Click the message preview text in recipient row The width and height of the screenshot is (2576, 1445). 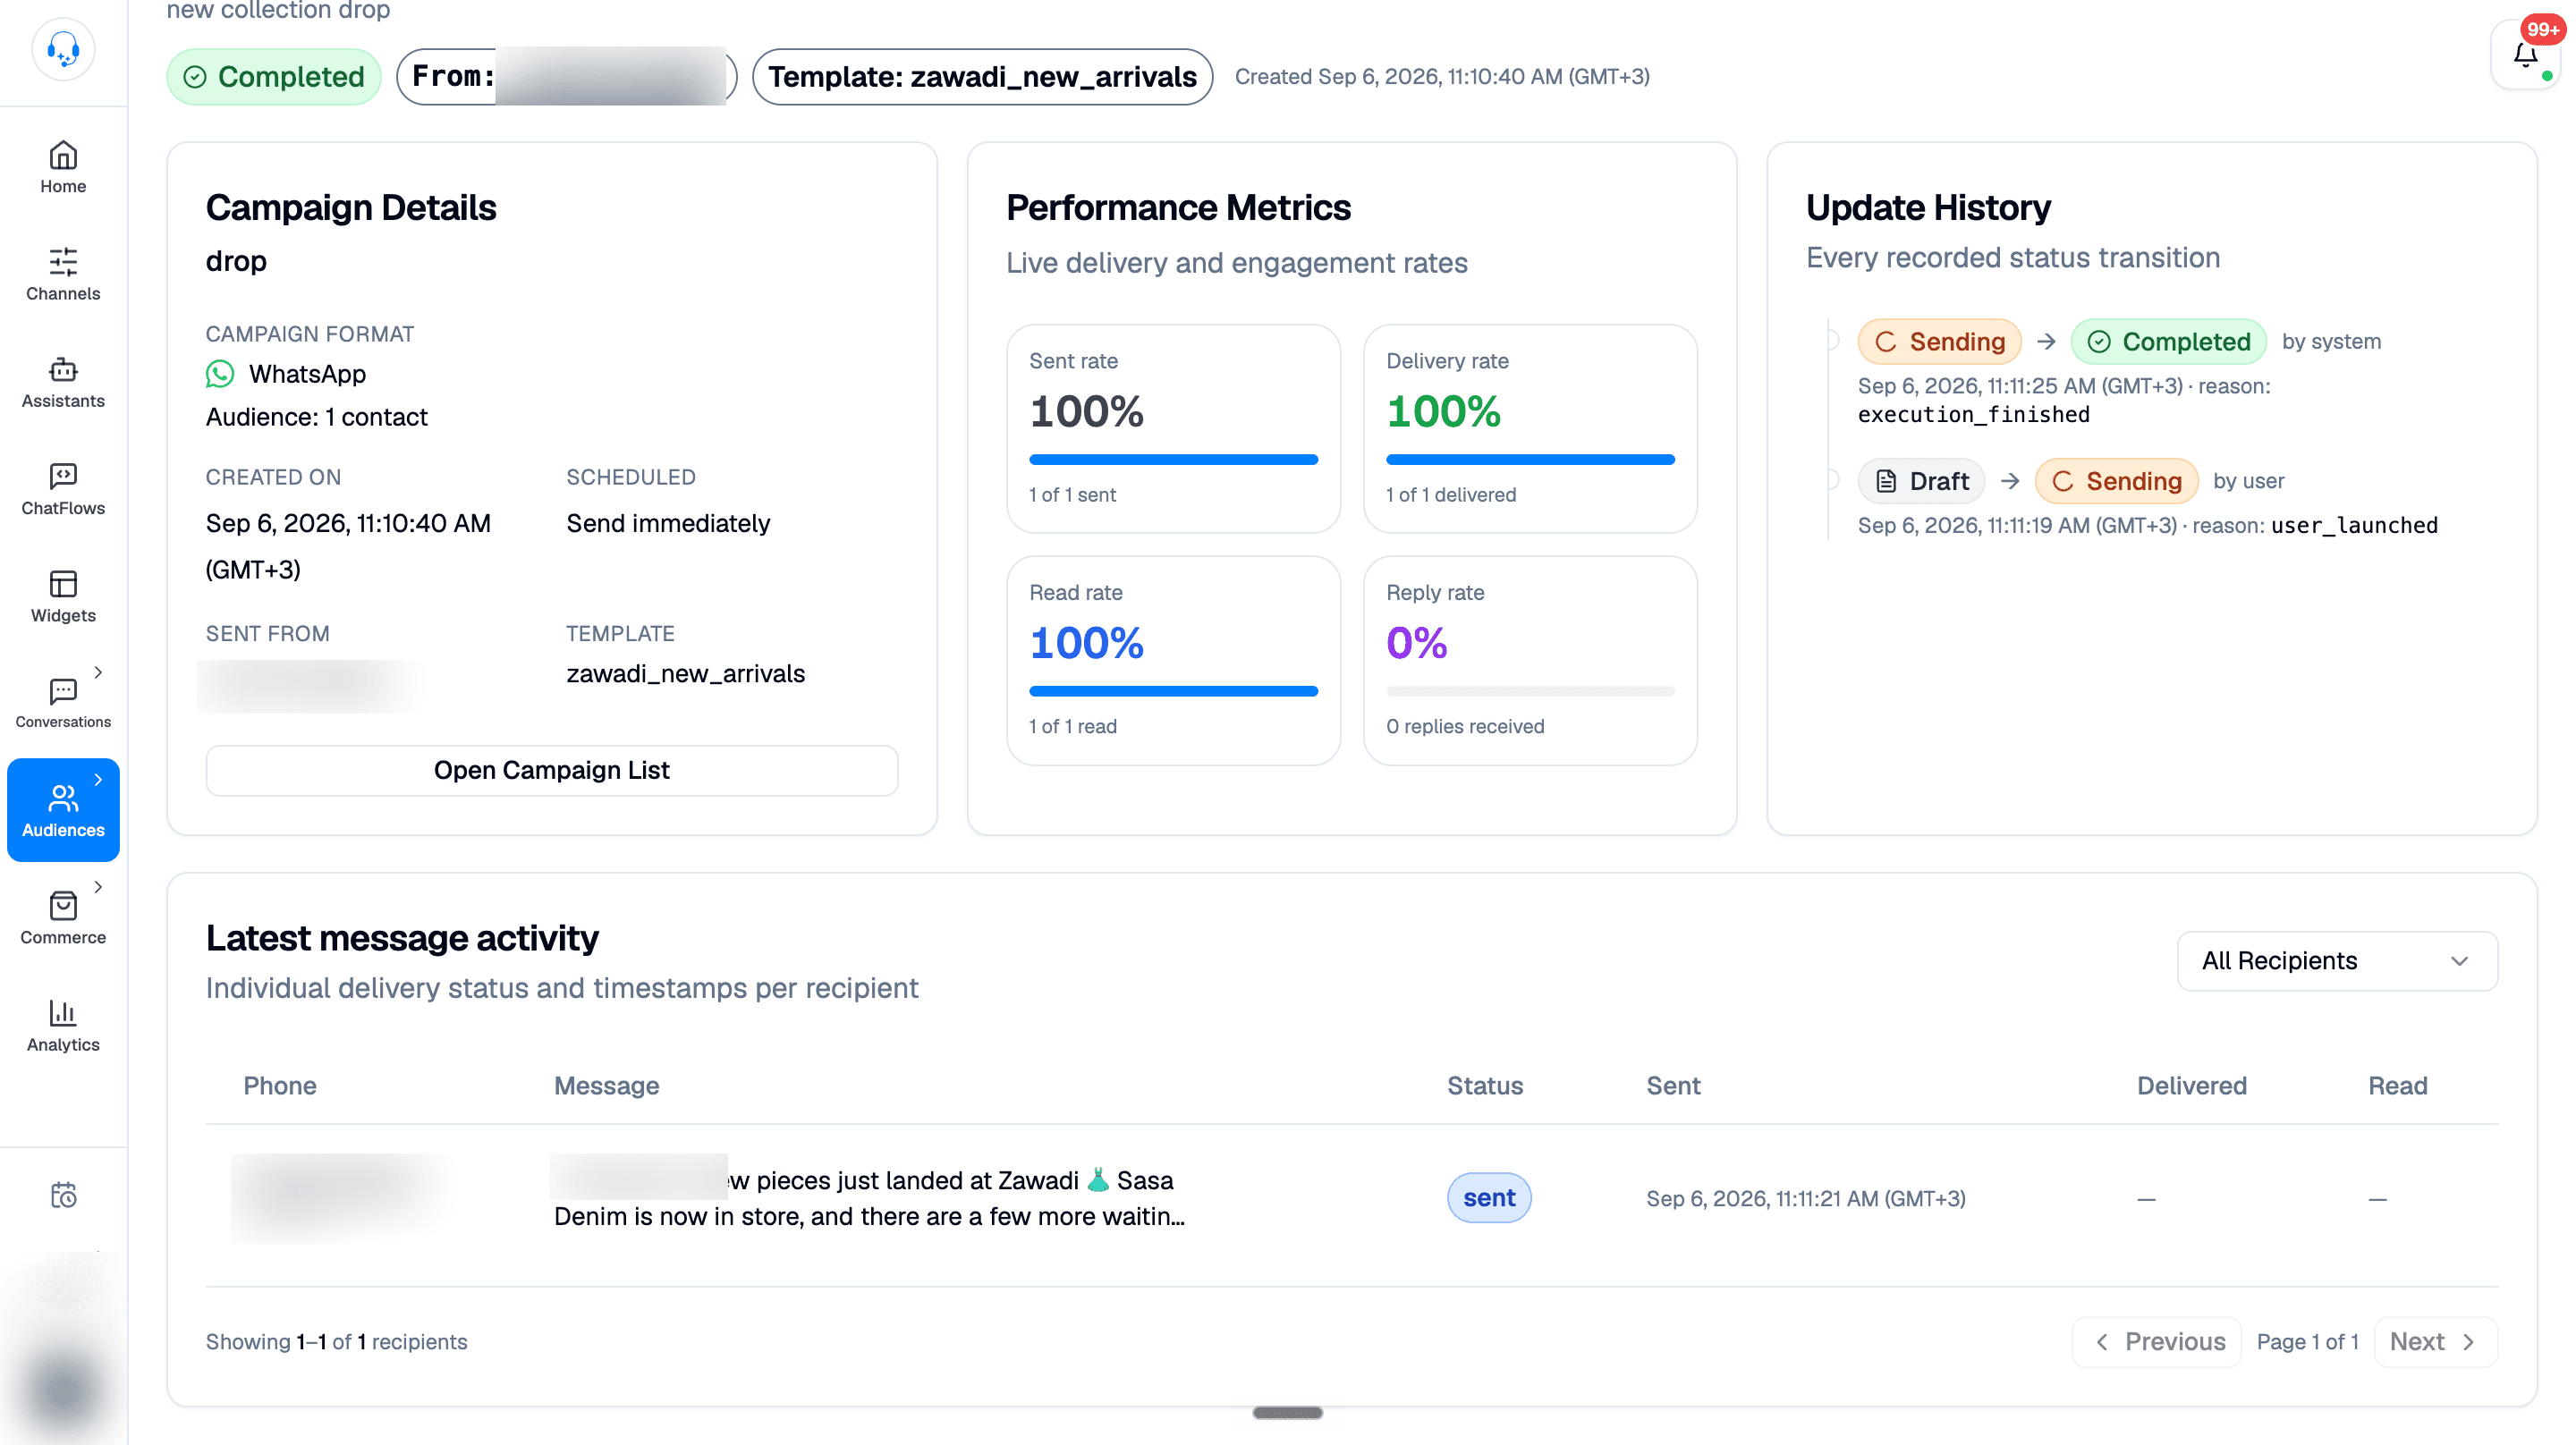(x=869, y=1198)
